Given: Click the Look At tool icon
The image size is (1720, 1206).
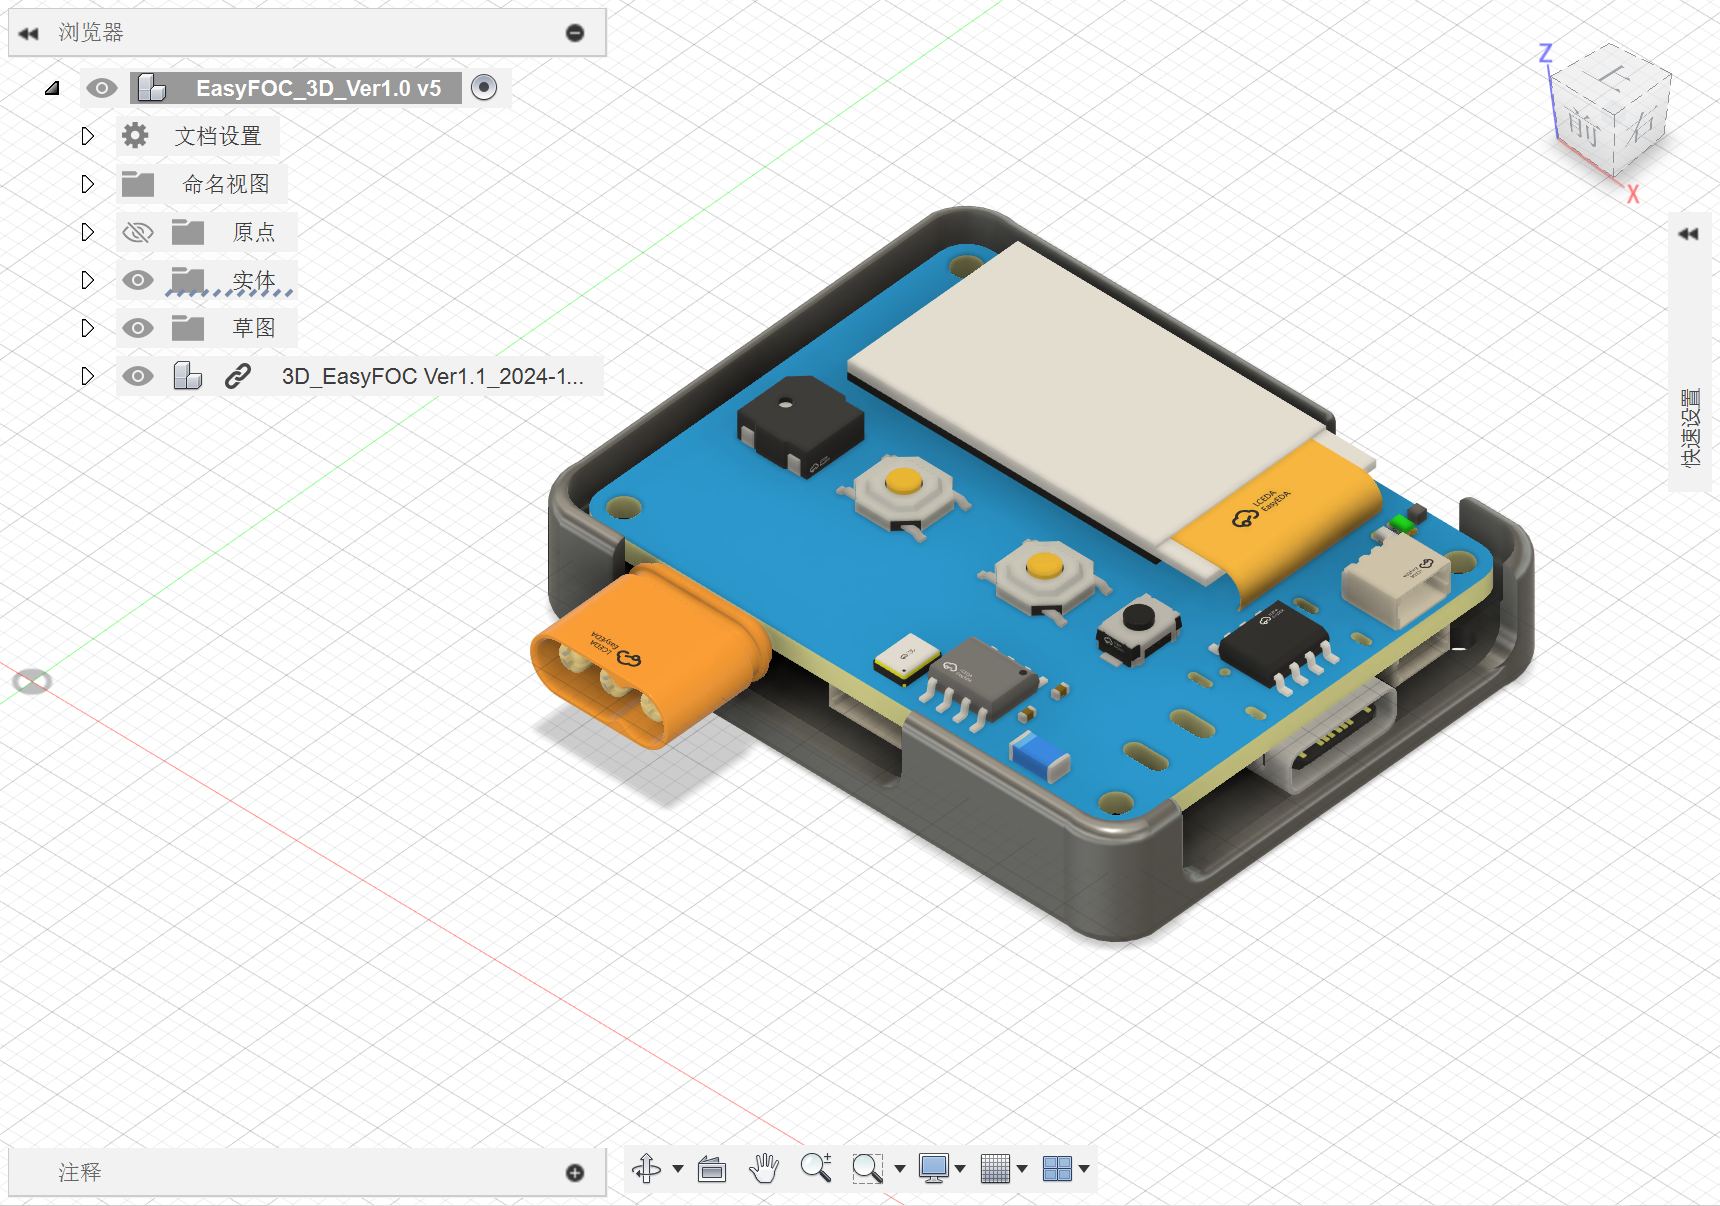Looking at the screenshot, I should 712,1168.
